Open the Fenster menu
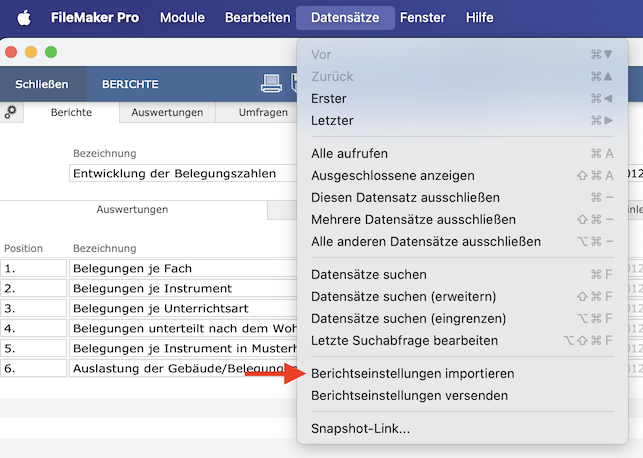Image resolution: width=643 pixels, height=458 pixels. click(x=423, y=18)
